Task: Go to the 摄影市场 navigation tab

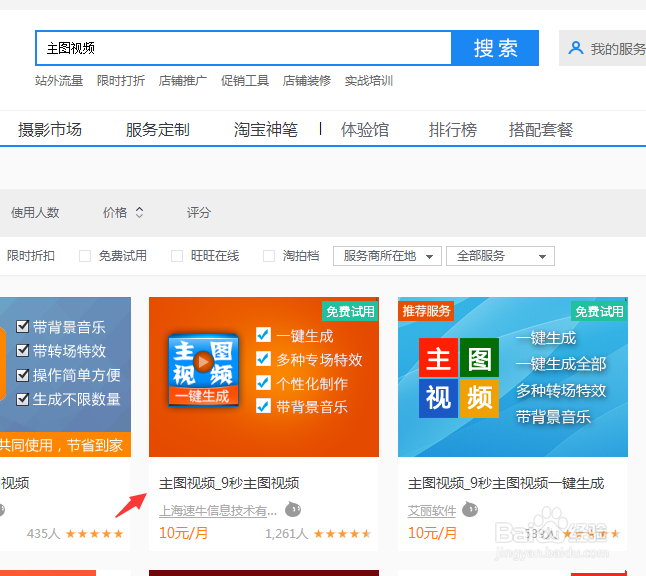Action: click(x=50, y=130)
